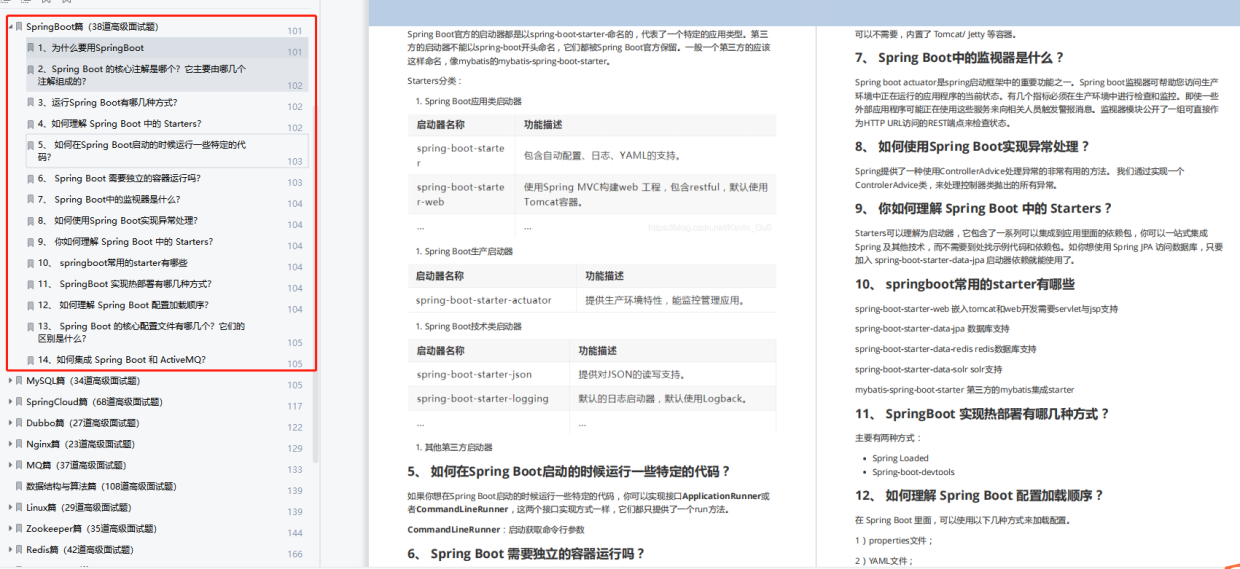1240x569 pixels.
Task: Click page heading 9、你如何理解 Spring Boot 中的 Starters
Action: (984, 208)
